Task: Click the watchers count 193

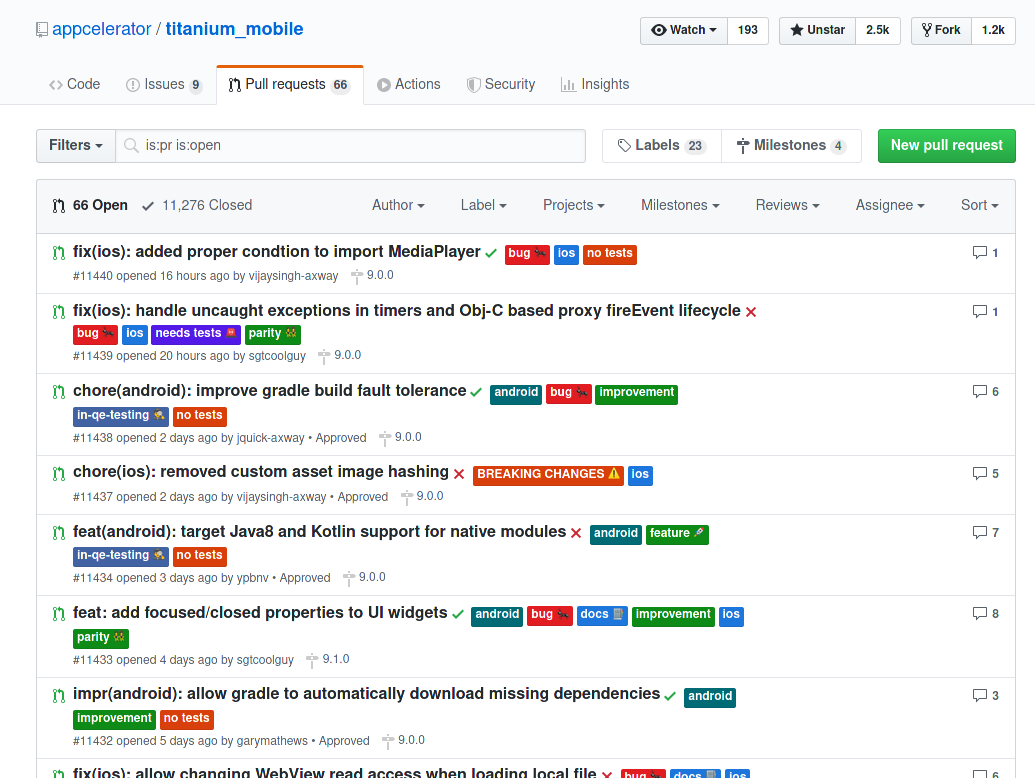Action: (748, 30)
